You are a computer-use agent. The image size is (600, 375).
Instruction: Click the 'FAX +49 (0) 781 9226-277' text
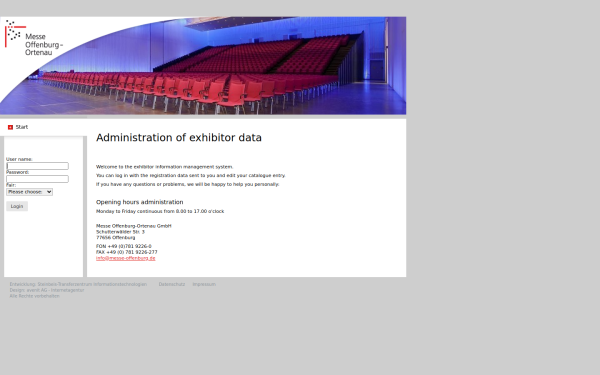coord(127,252)
